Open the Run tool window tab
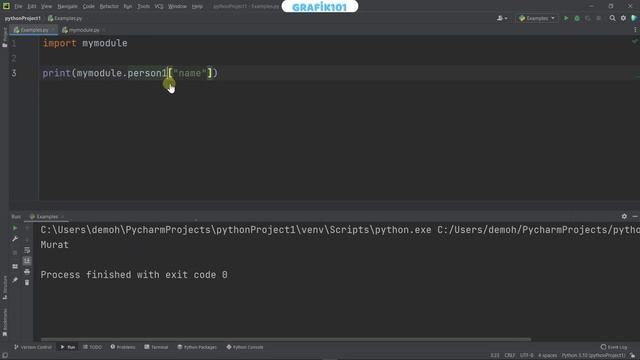The width and height of the screenshot is (640, 360). 68,347
